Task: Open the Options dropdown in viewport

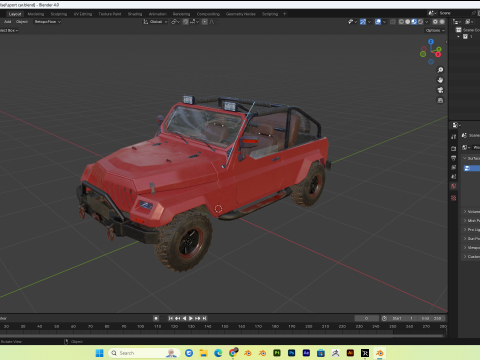Action: tap(435, 30)
